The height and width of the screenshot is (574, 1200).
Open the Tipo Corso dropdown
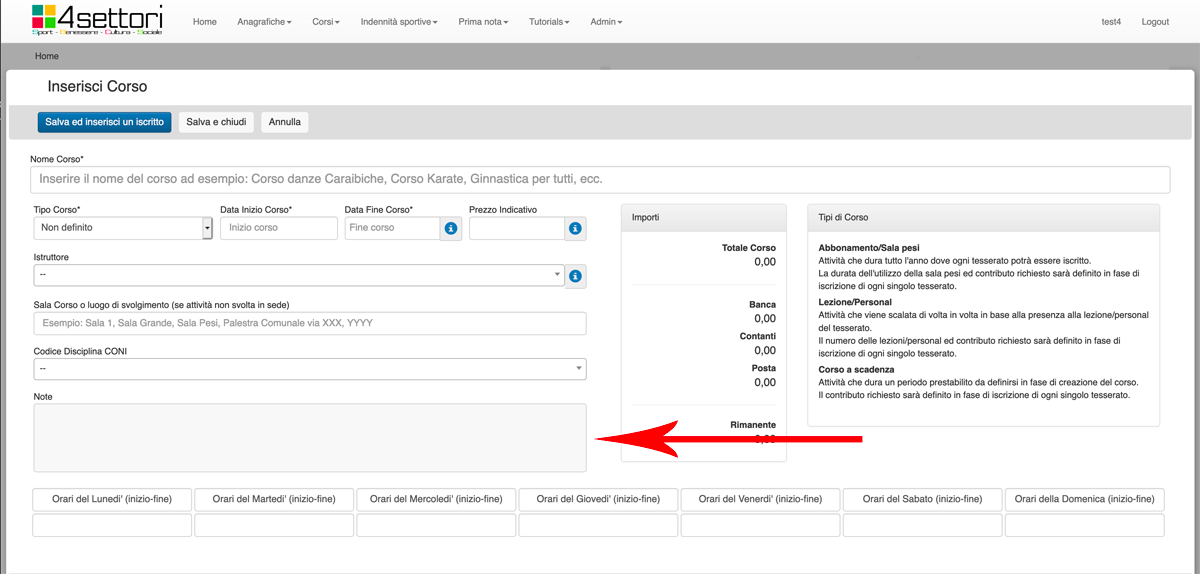(x=123, y=228)
